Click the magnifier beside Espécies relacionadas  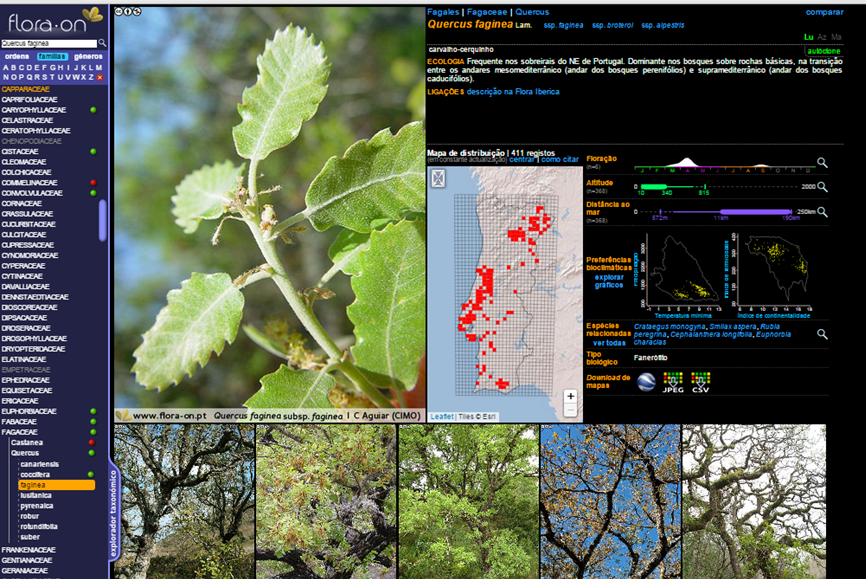point(822,334)
